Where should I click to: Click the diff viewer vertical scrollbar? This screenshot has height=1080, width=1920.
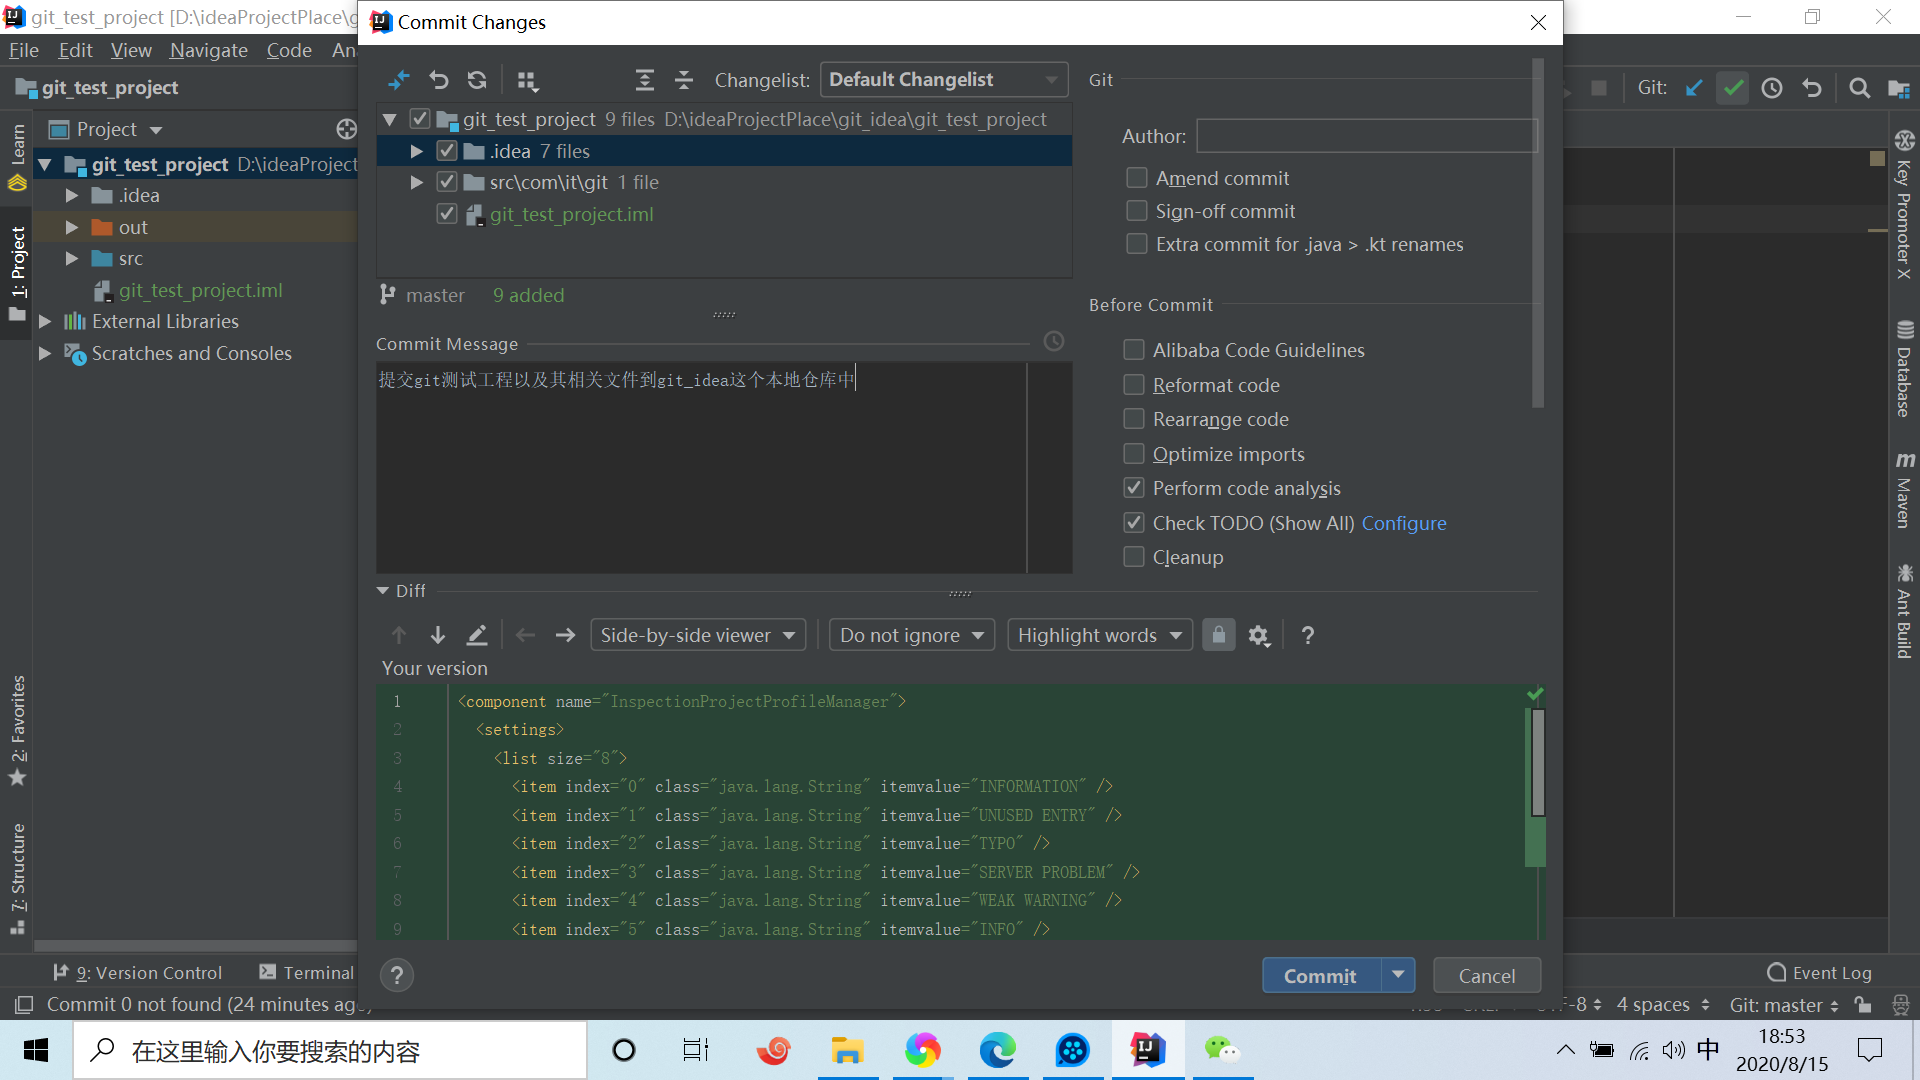[x=1538, y=761]
